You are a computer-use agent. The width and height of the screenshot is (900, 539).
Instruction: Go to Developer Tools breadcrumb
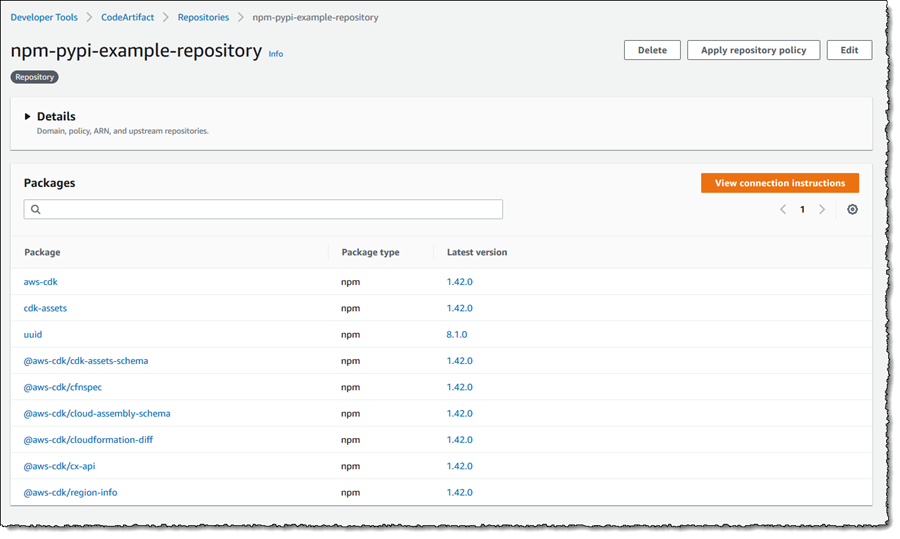tap(44, 17)
